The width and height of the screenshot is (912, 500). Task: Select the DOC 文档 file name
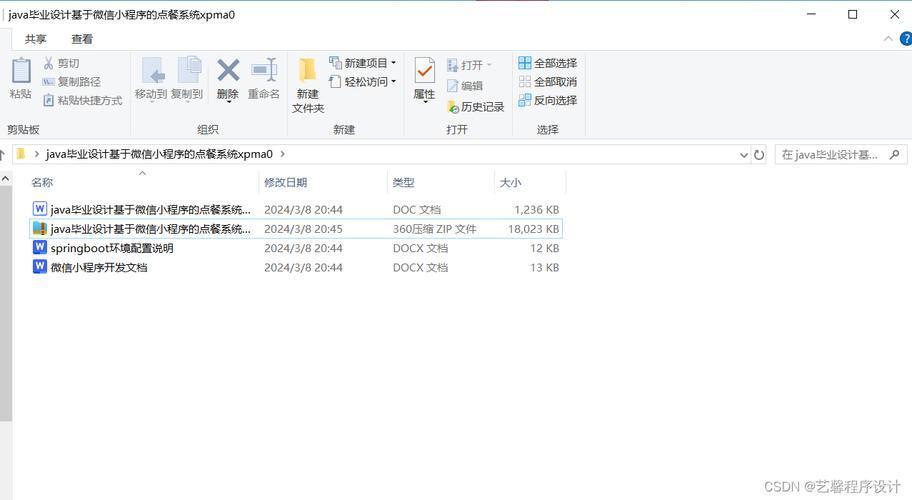point(151,209)
